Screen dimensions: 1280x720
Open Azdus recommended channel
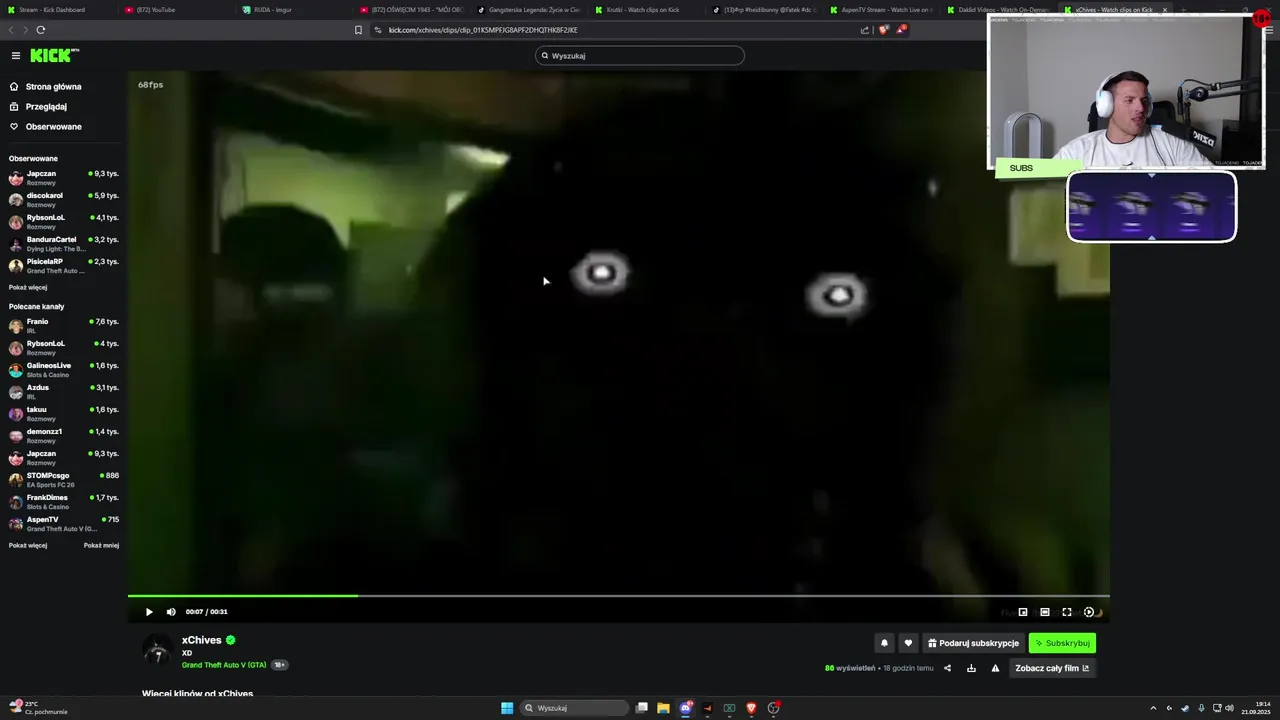coord(64,392)
